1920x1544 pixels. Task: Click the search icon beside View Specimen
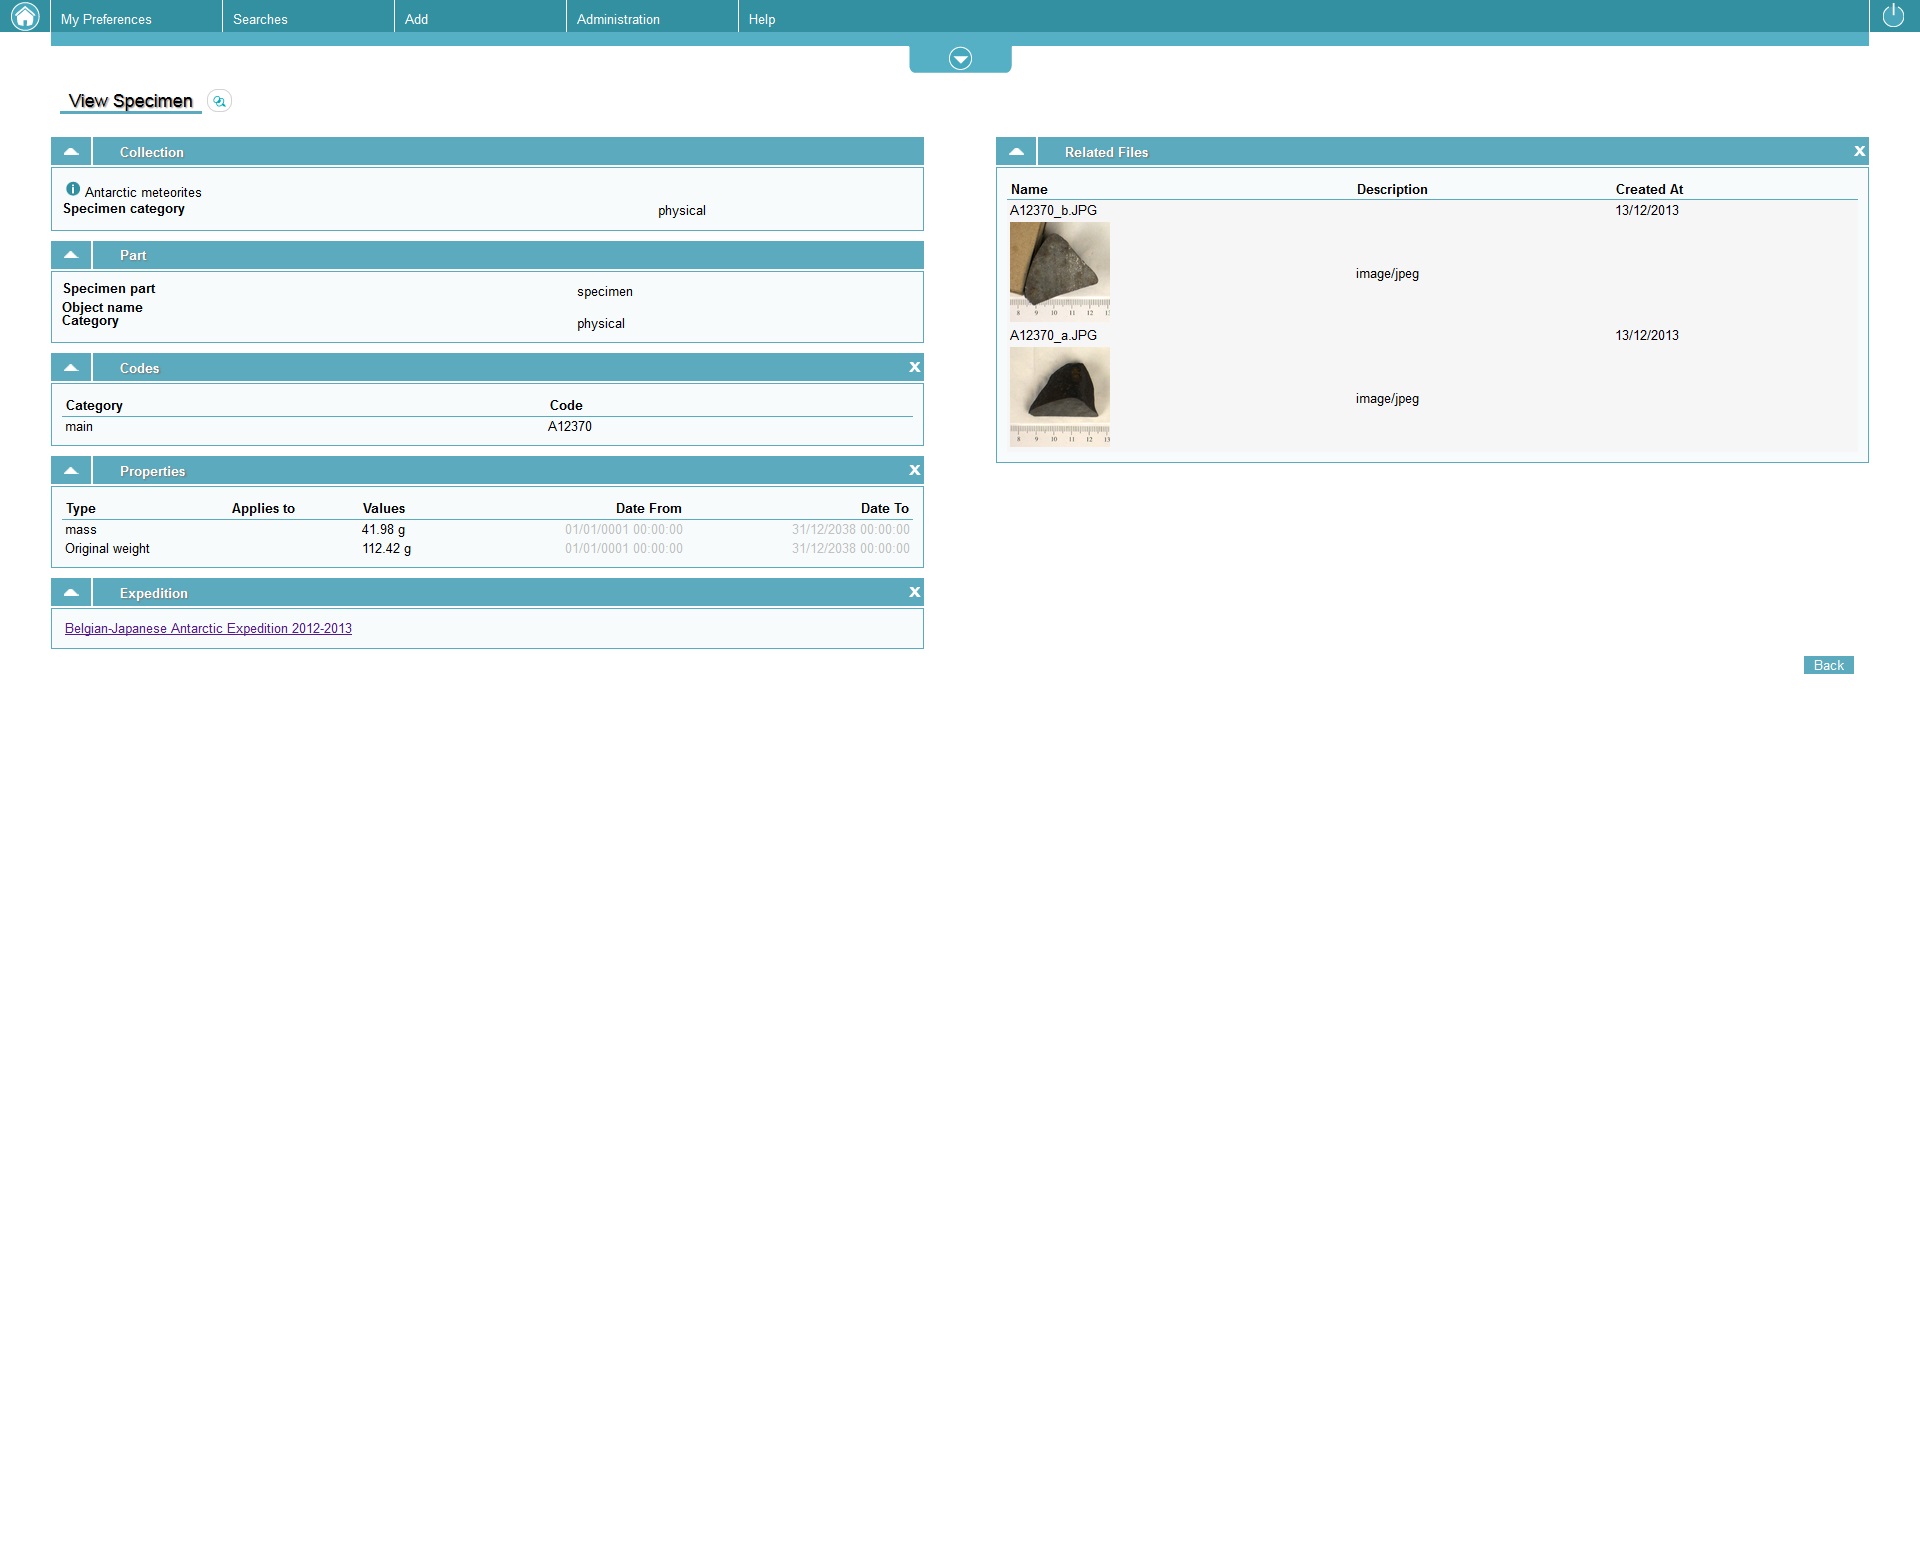(220, 101)
